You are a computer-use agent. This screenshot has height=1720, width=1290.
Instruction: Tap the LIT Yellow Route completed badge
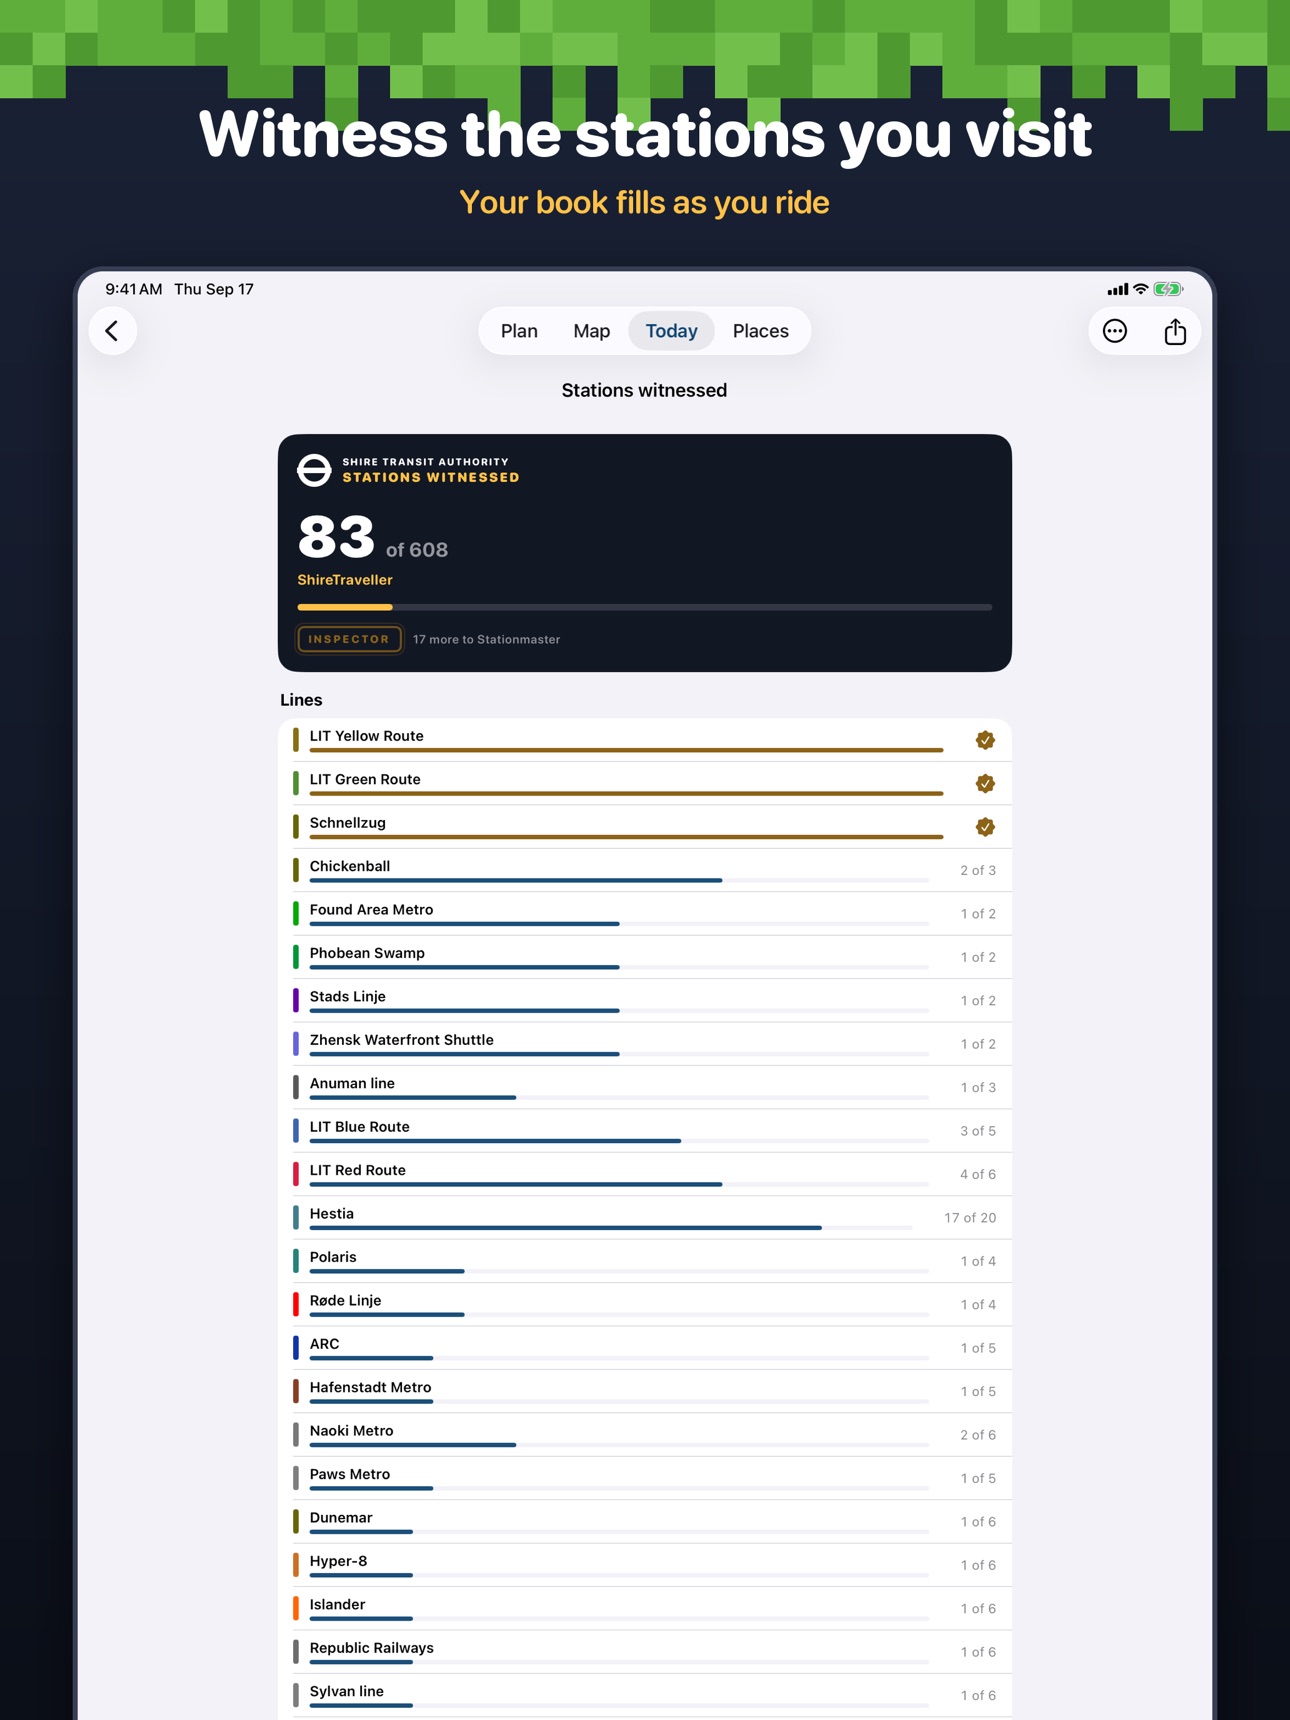[985, 740]
